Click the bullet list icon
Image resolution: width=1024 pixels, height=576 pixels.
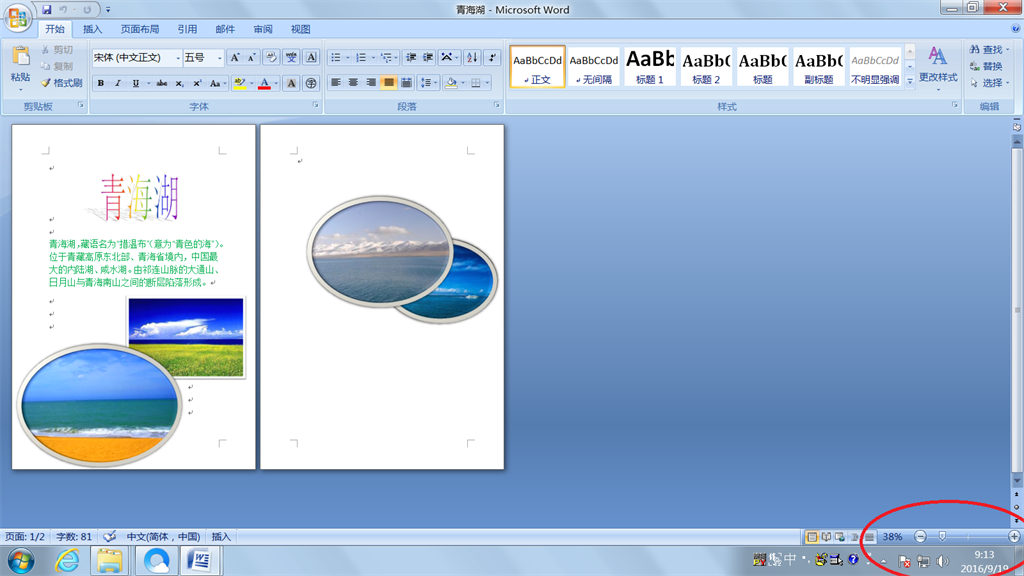(x=336, y=57)
